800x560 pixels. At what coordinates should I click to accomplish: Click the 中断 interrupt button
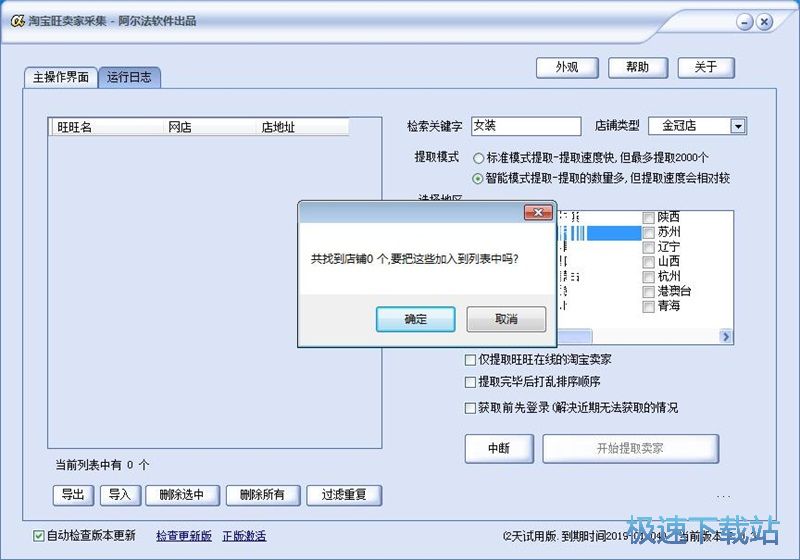click(x=499, y=449)
